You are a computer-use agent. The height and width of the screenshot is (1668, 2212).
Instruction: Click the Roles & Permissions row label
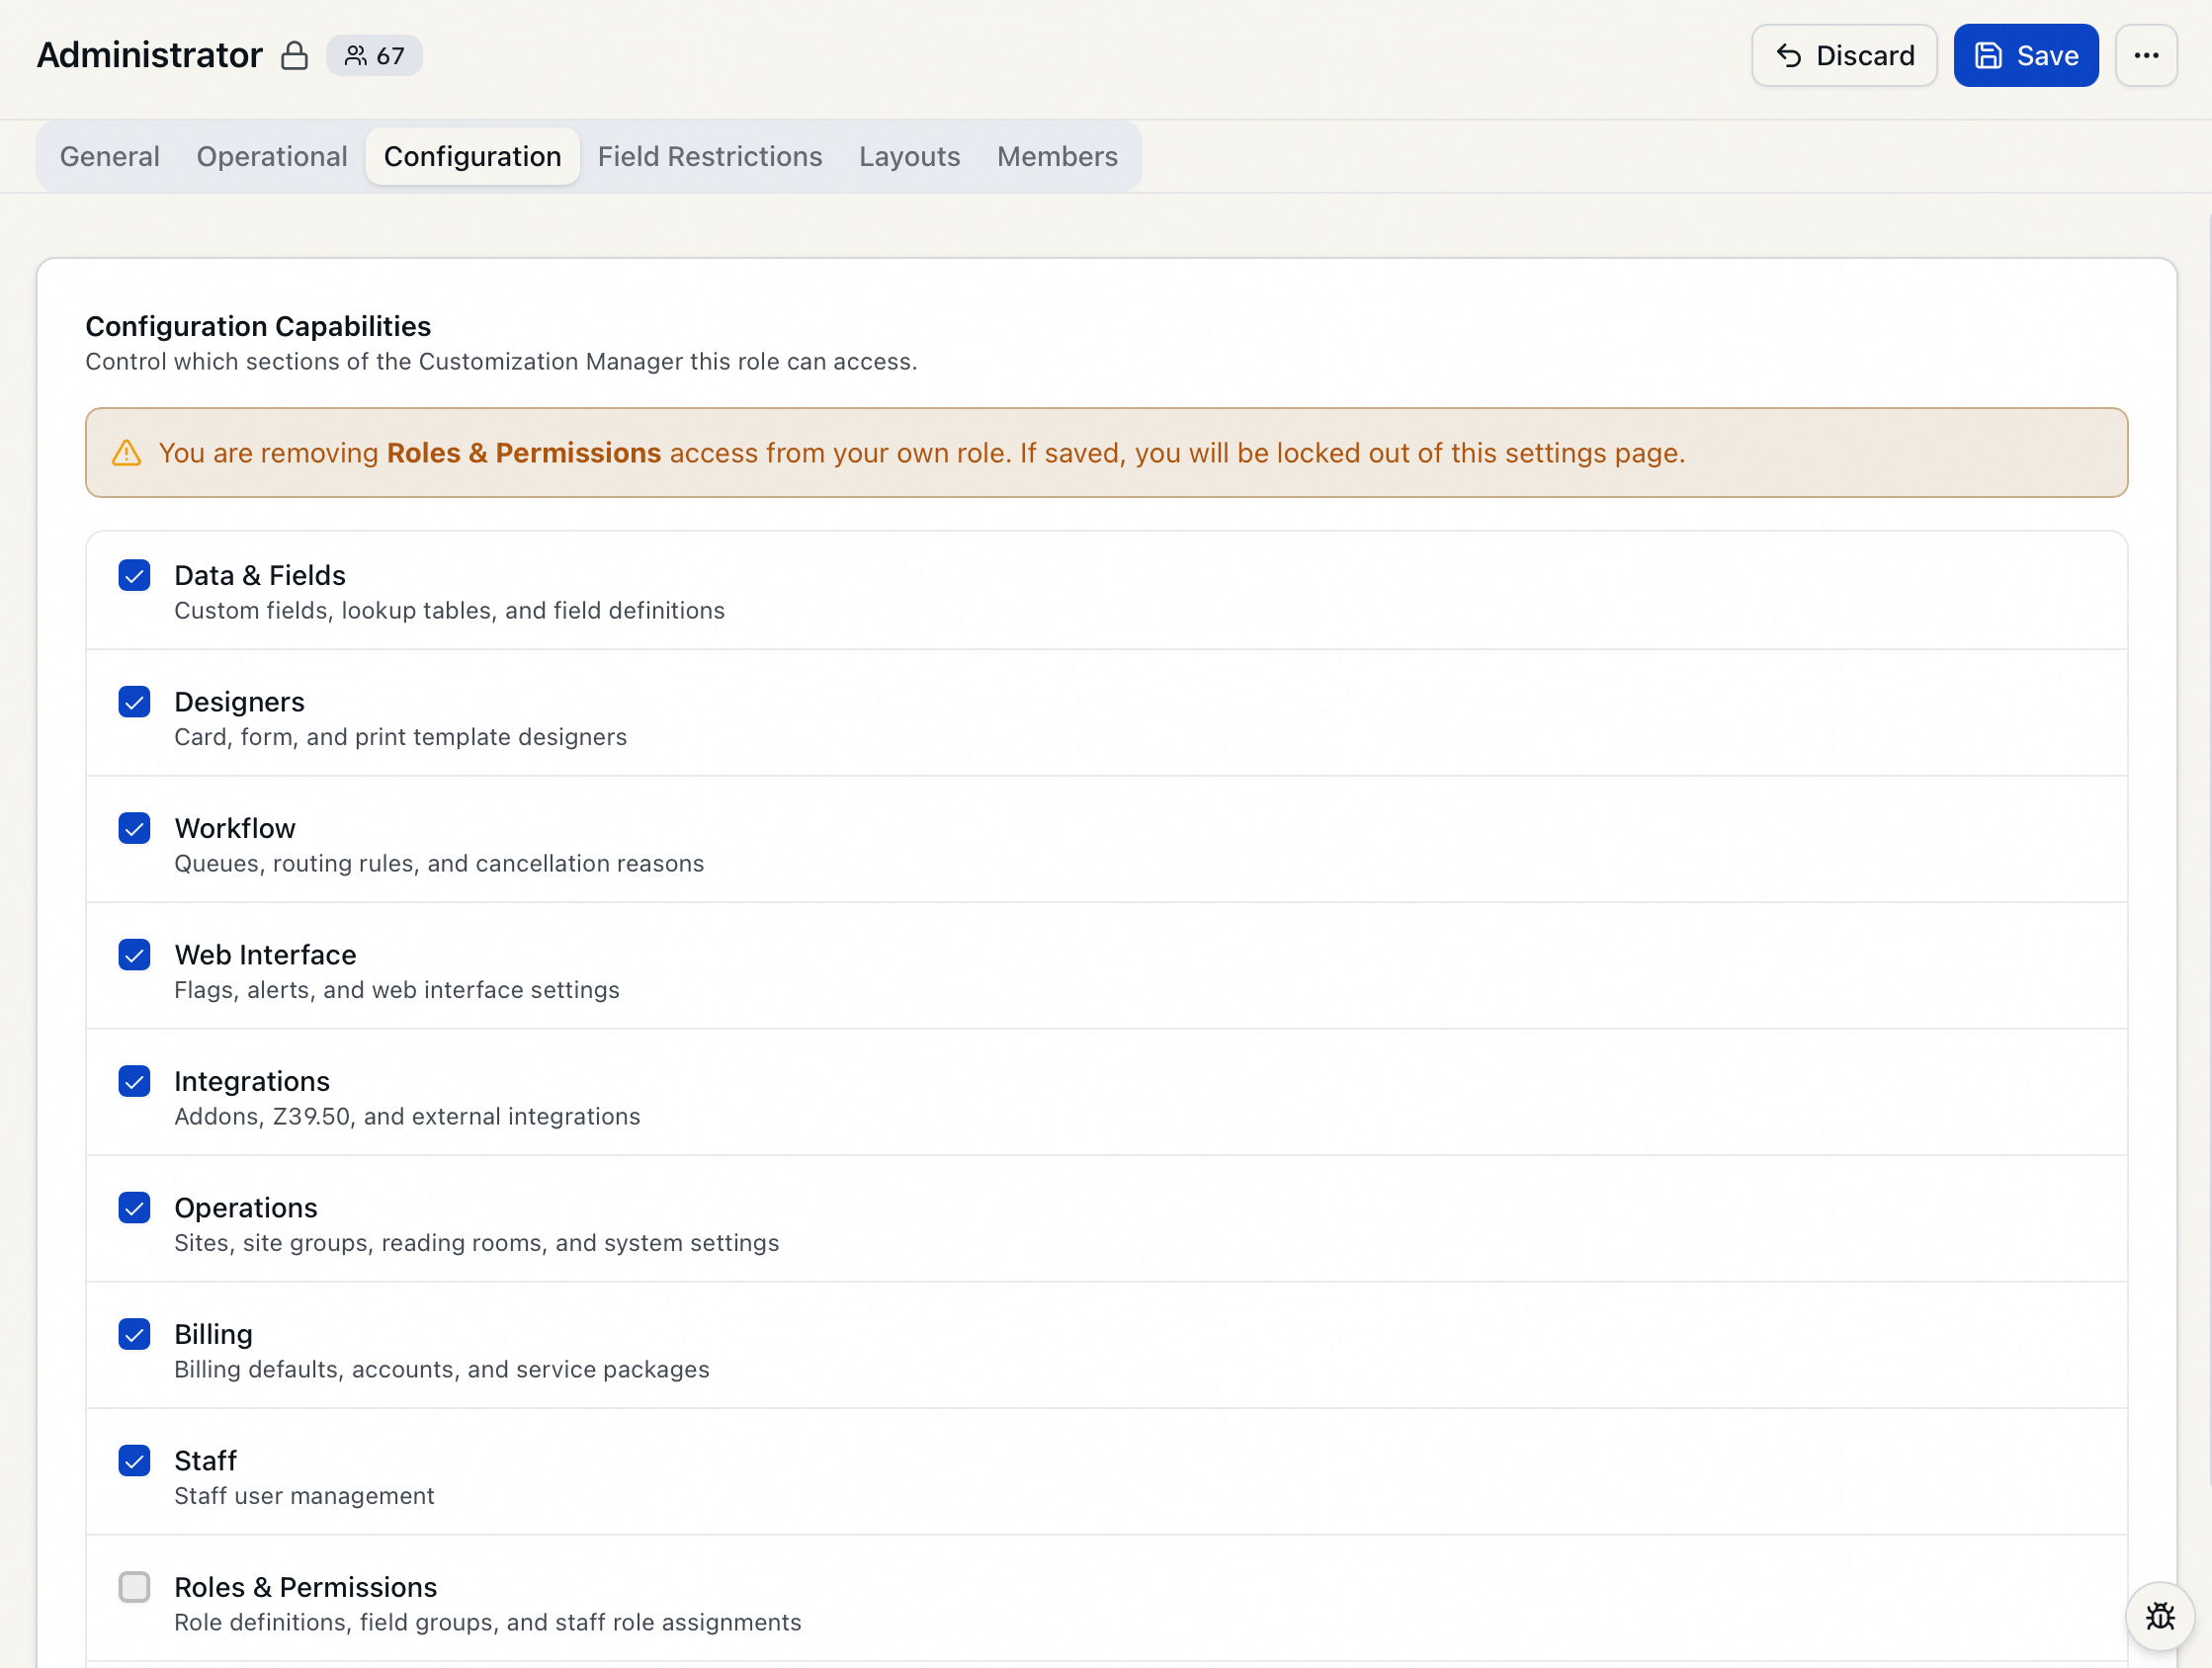click(305, 1587)
